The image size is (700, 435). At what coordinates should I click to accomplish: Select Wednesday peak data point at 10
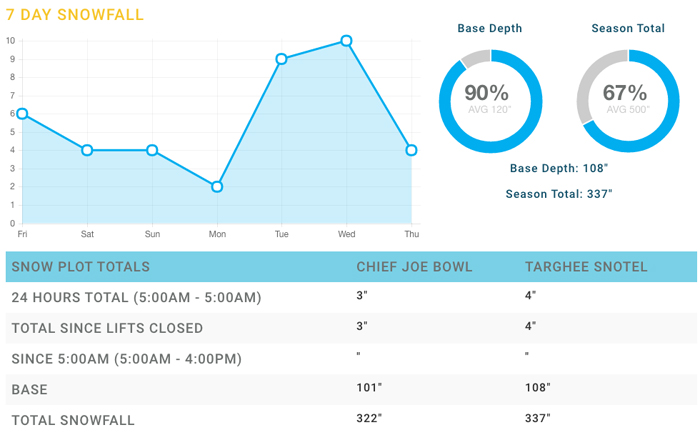point(346,41)
